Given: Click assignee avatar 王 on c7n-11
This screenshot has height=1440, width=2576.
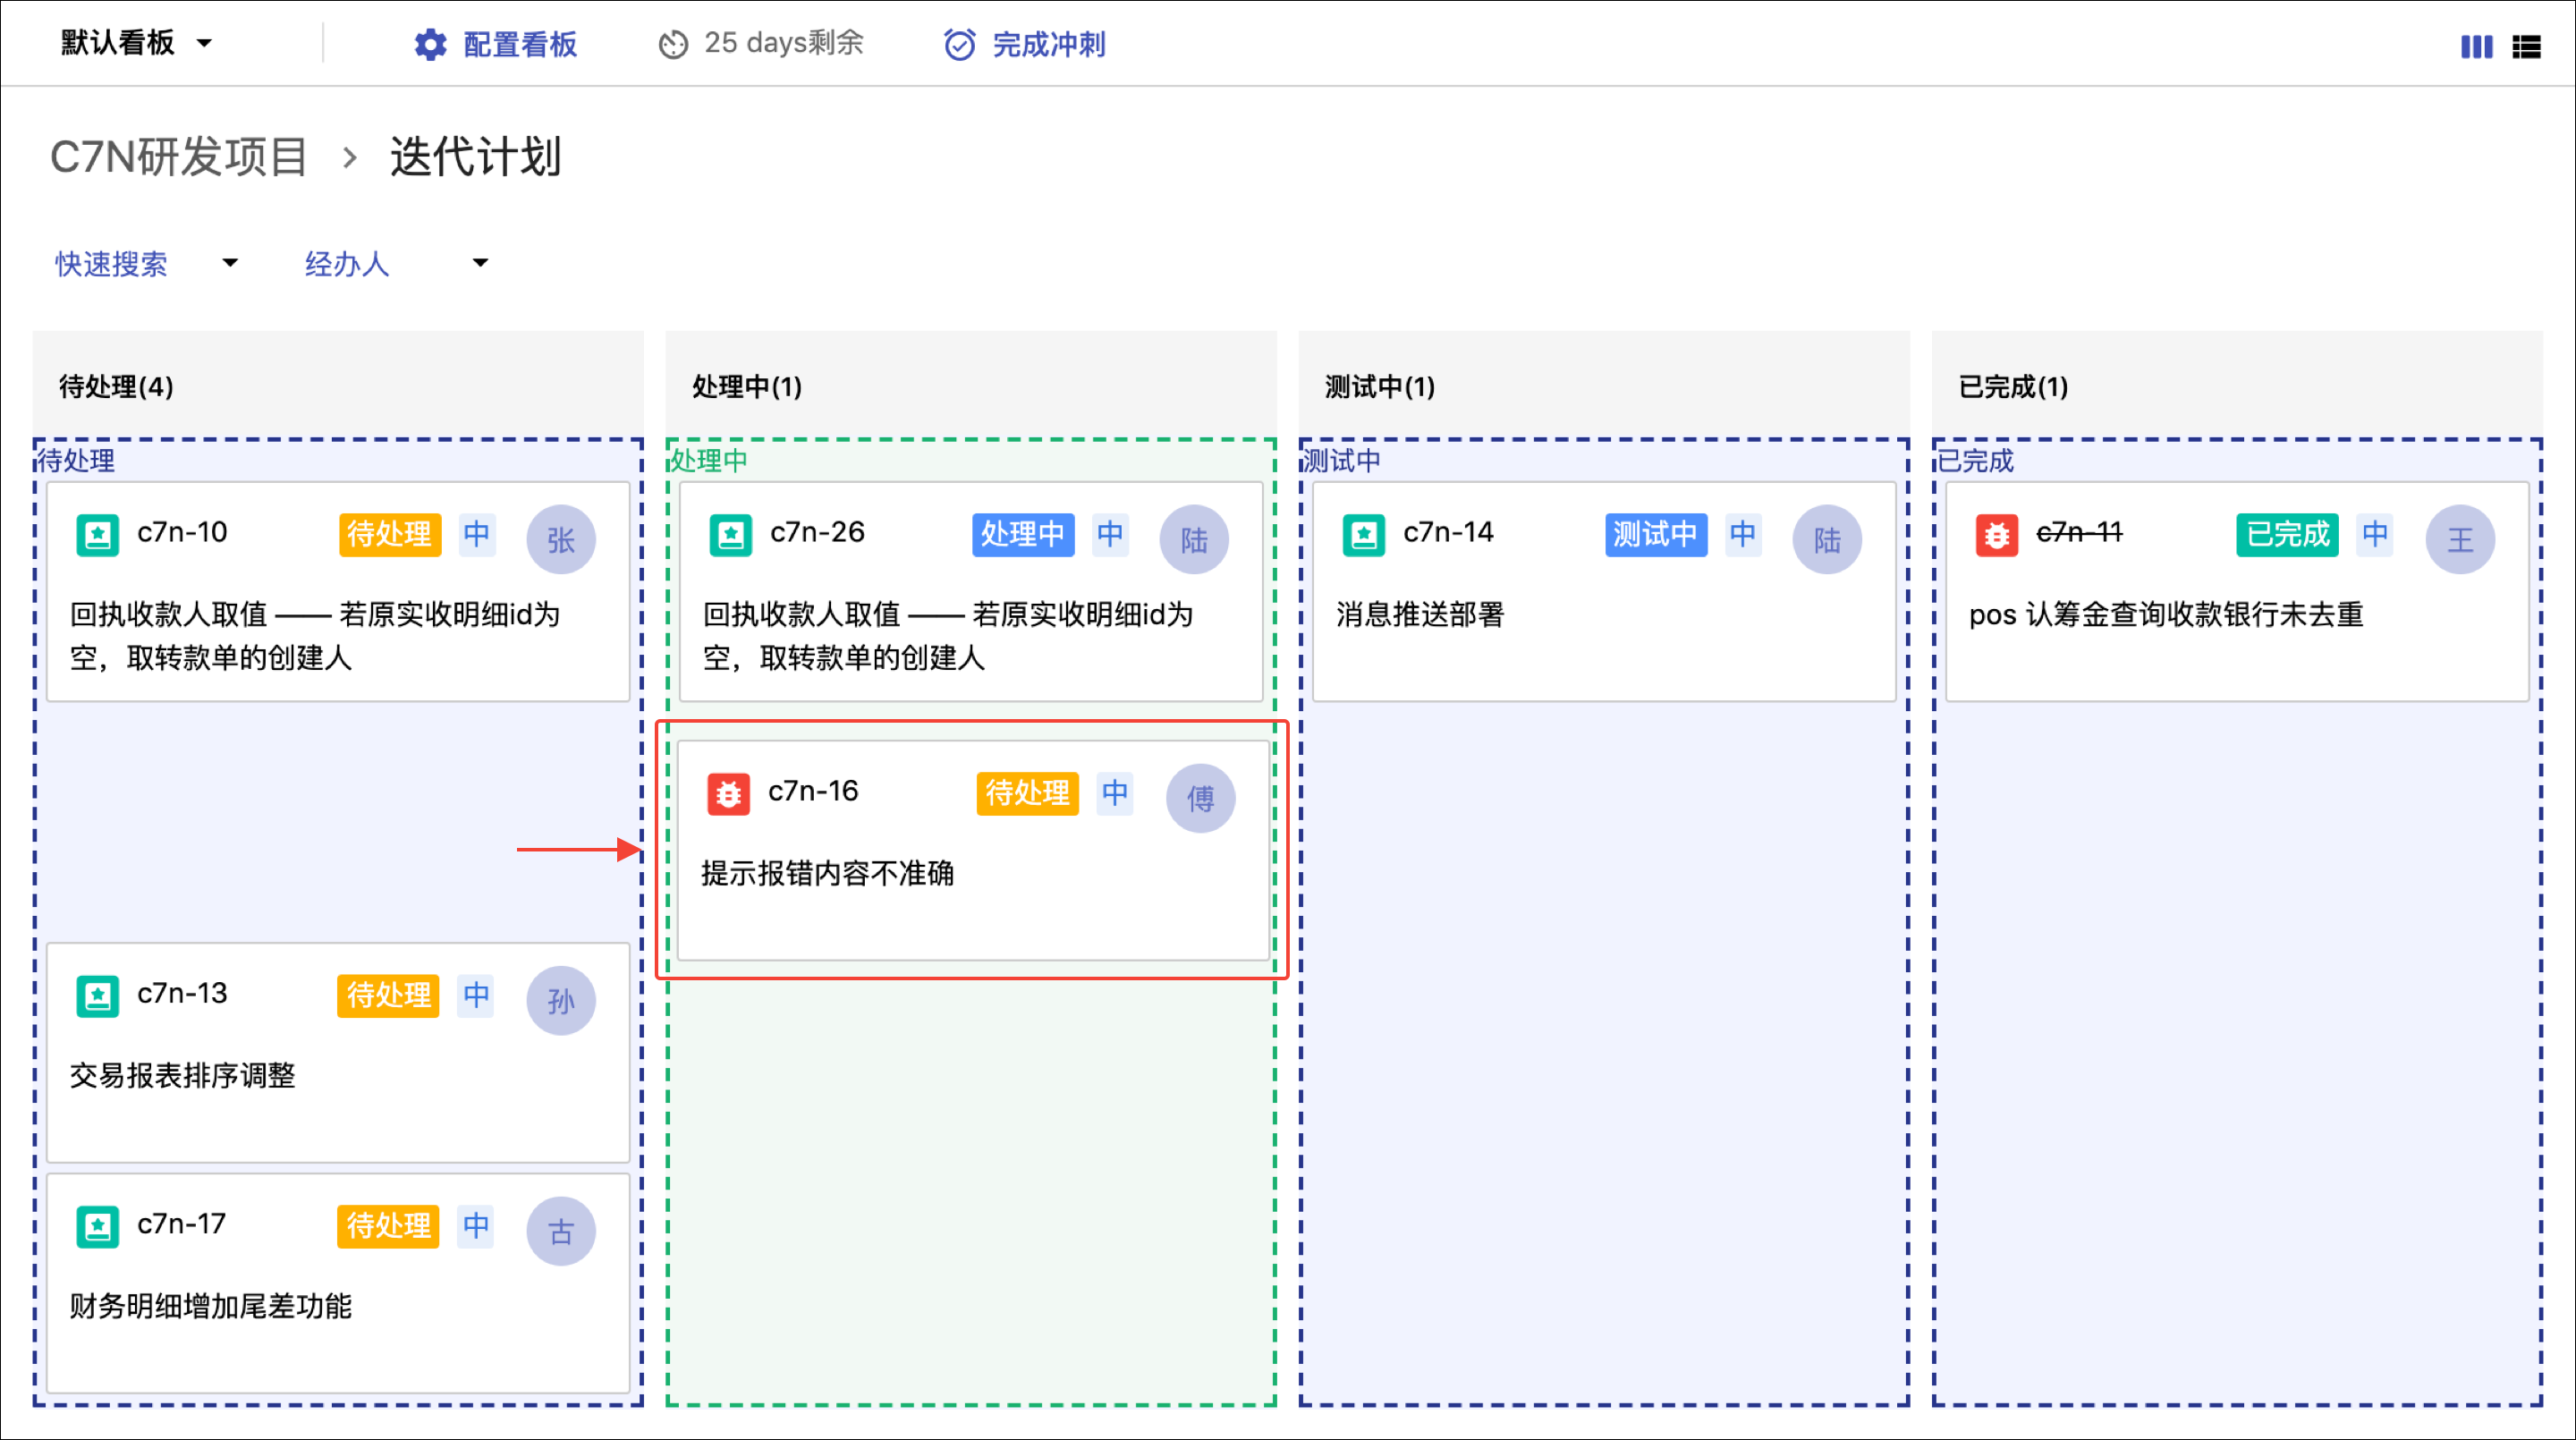Looking at the screenshot, I should pyautogui.click(x=2460, y=539).
